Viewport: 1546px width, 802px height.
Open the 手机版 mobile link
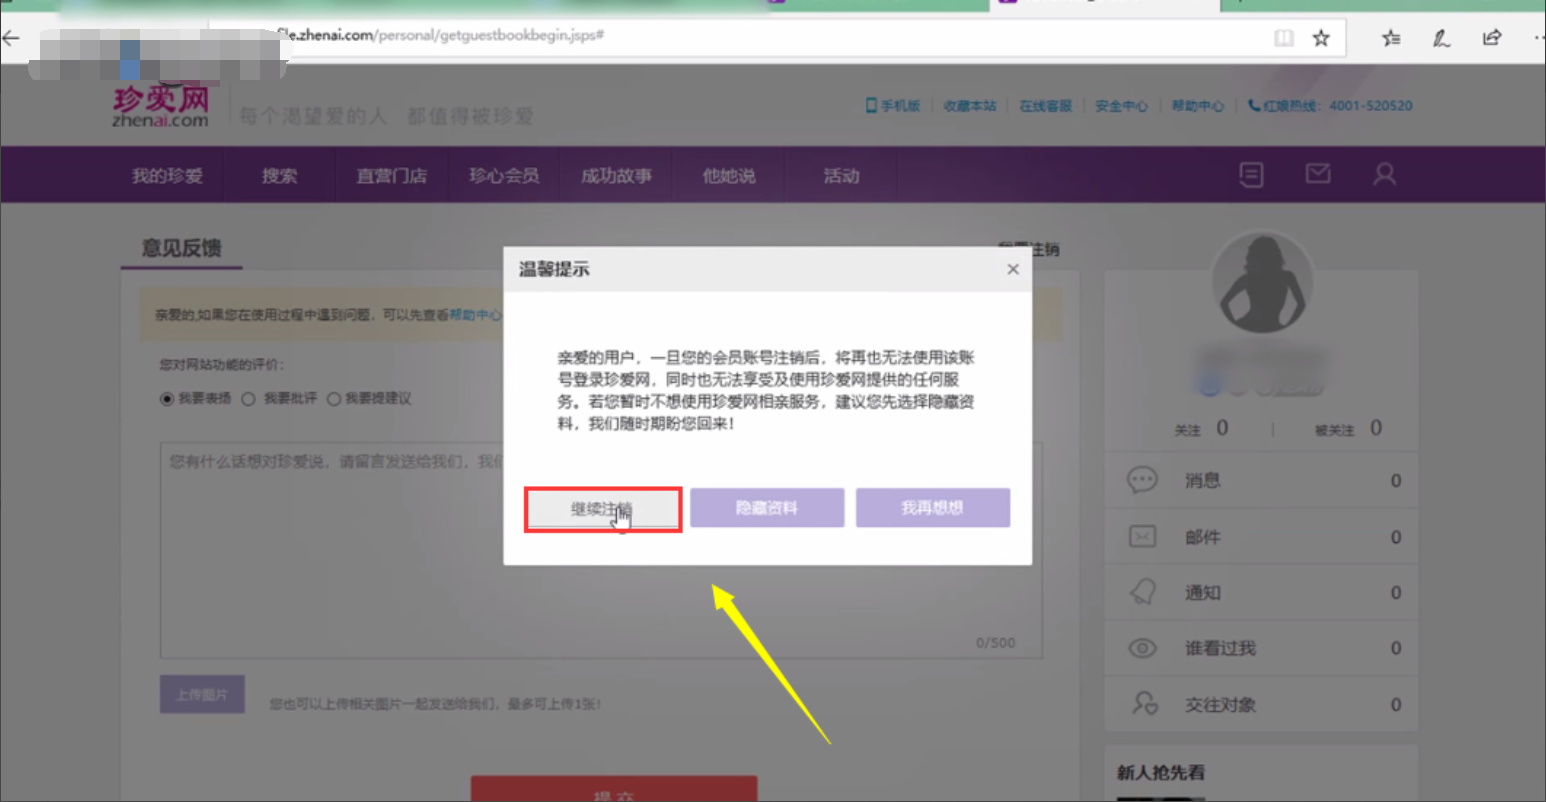893,105
